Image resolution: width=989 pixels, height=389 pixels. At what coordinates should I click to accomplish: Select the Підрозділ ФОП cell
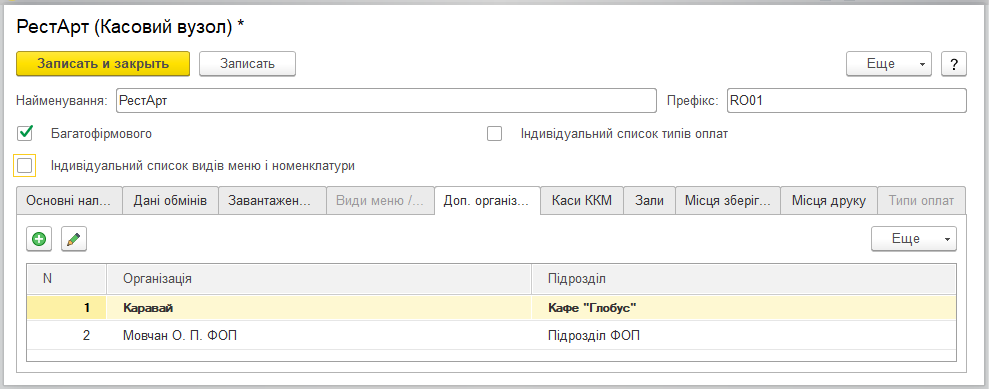tap(744, 335)
